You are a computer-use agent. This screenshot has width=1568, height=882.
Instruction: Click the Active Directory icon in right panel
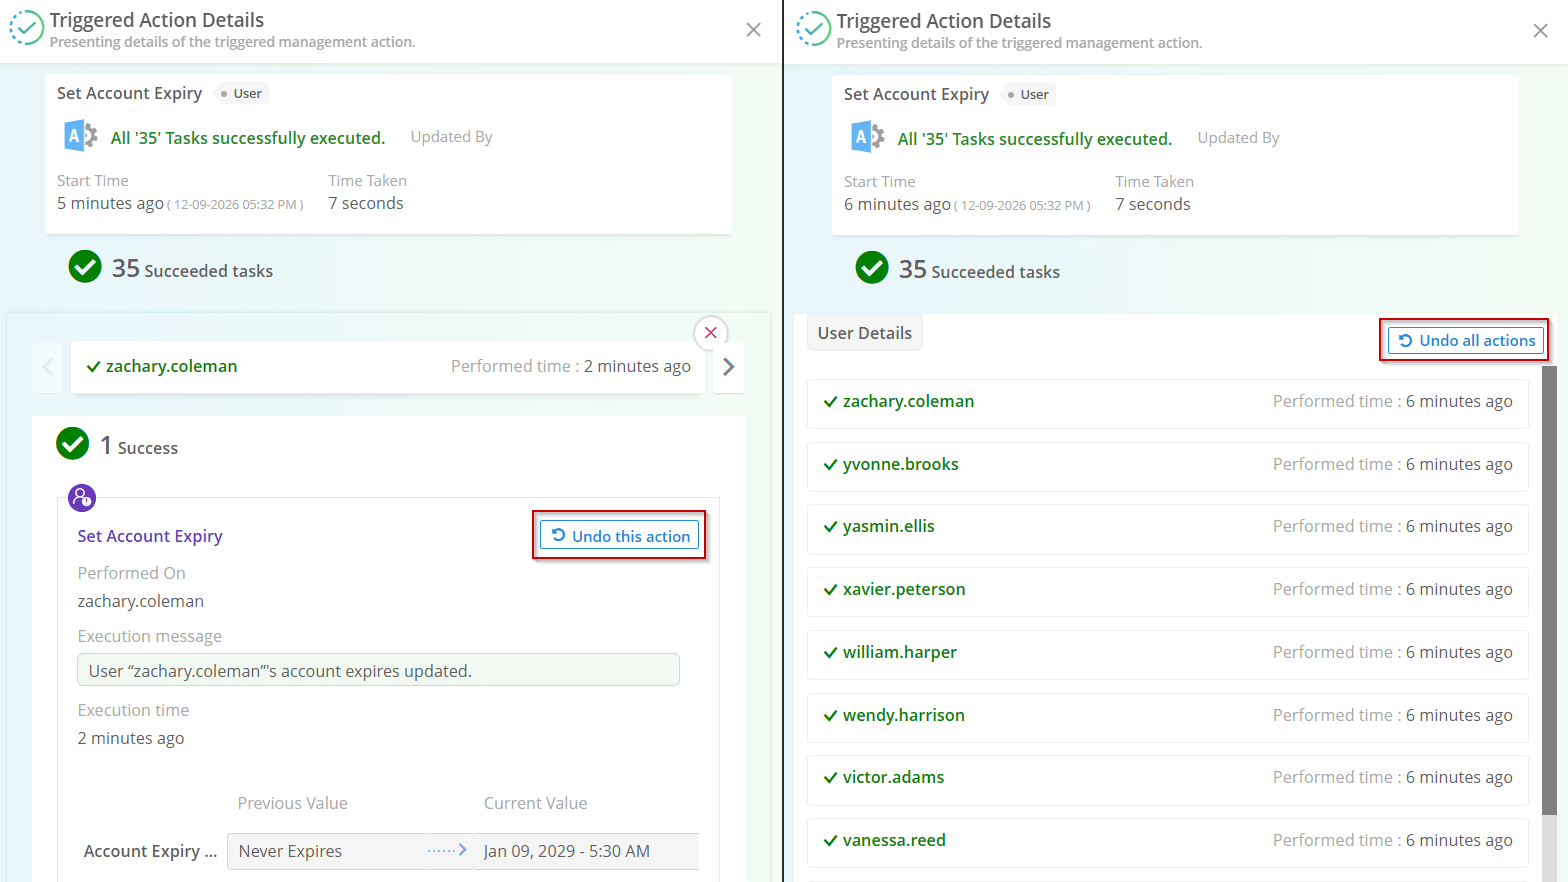[867, 137]
